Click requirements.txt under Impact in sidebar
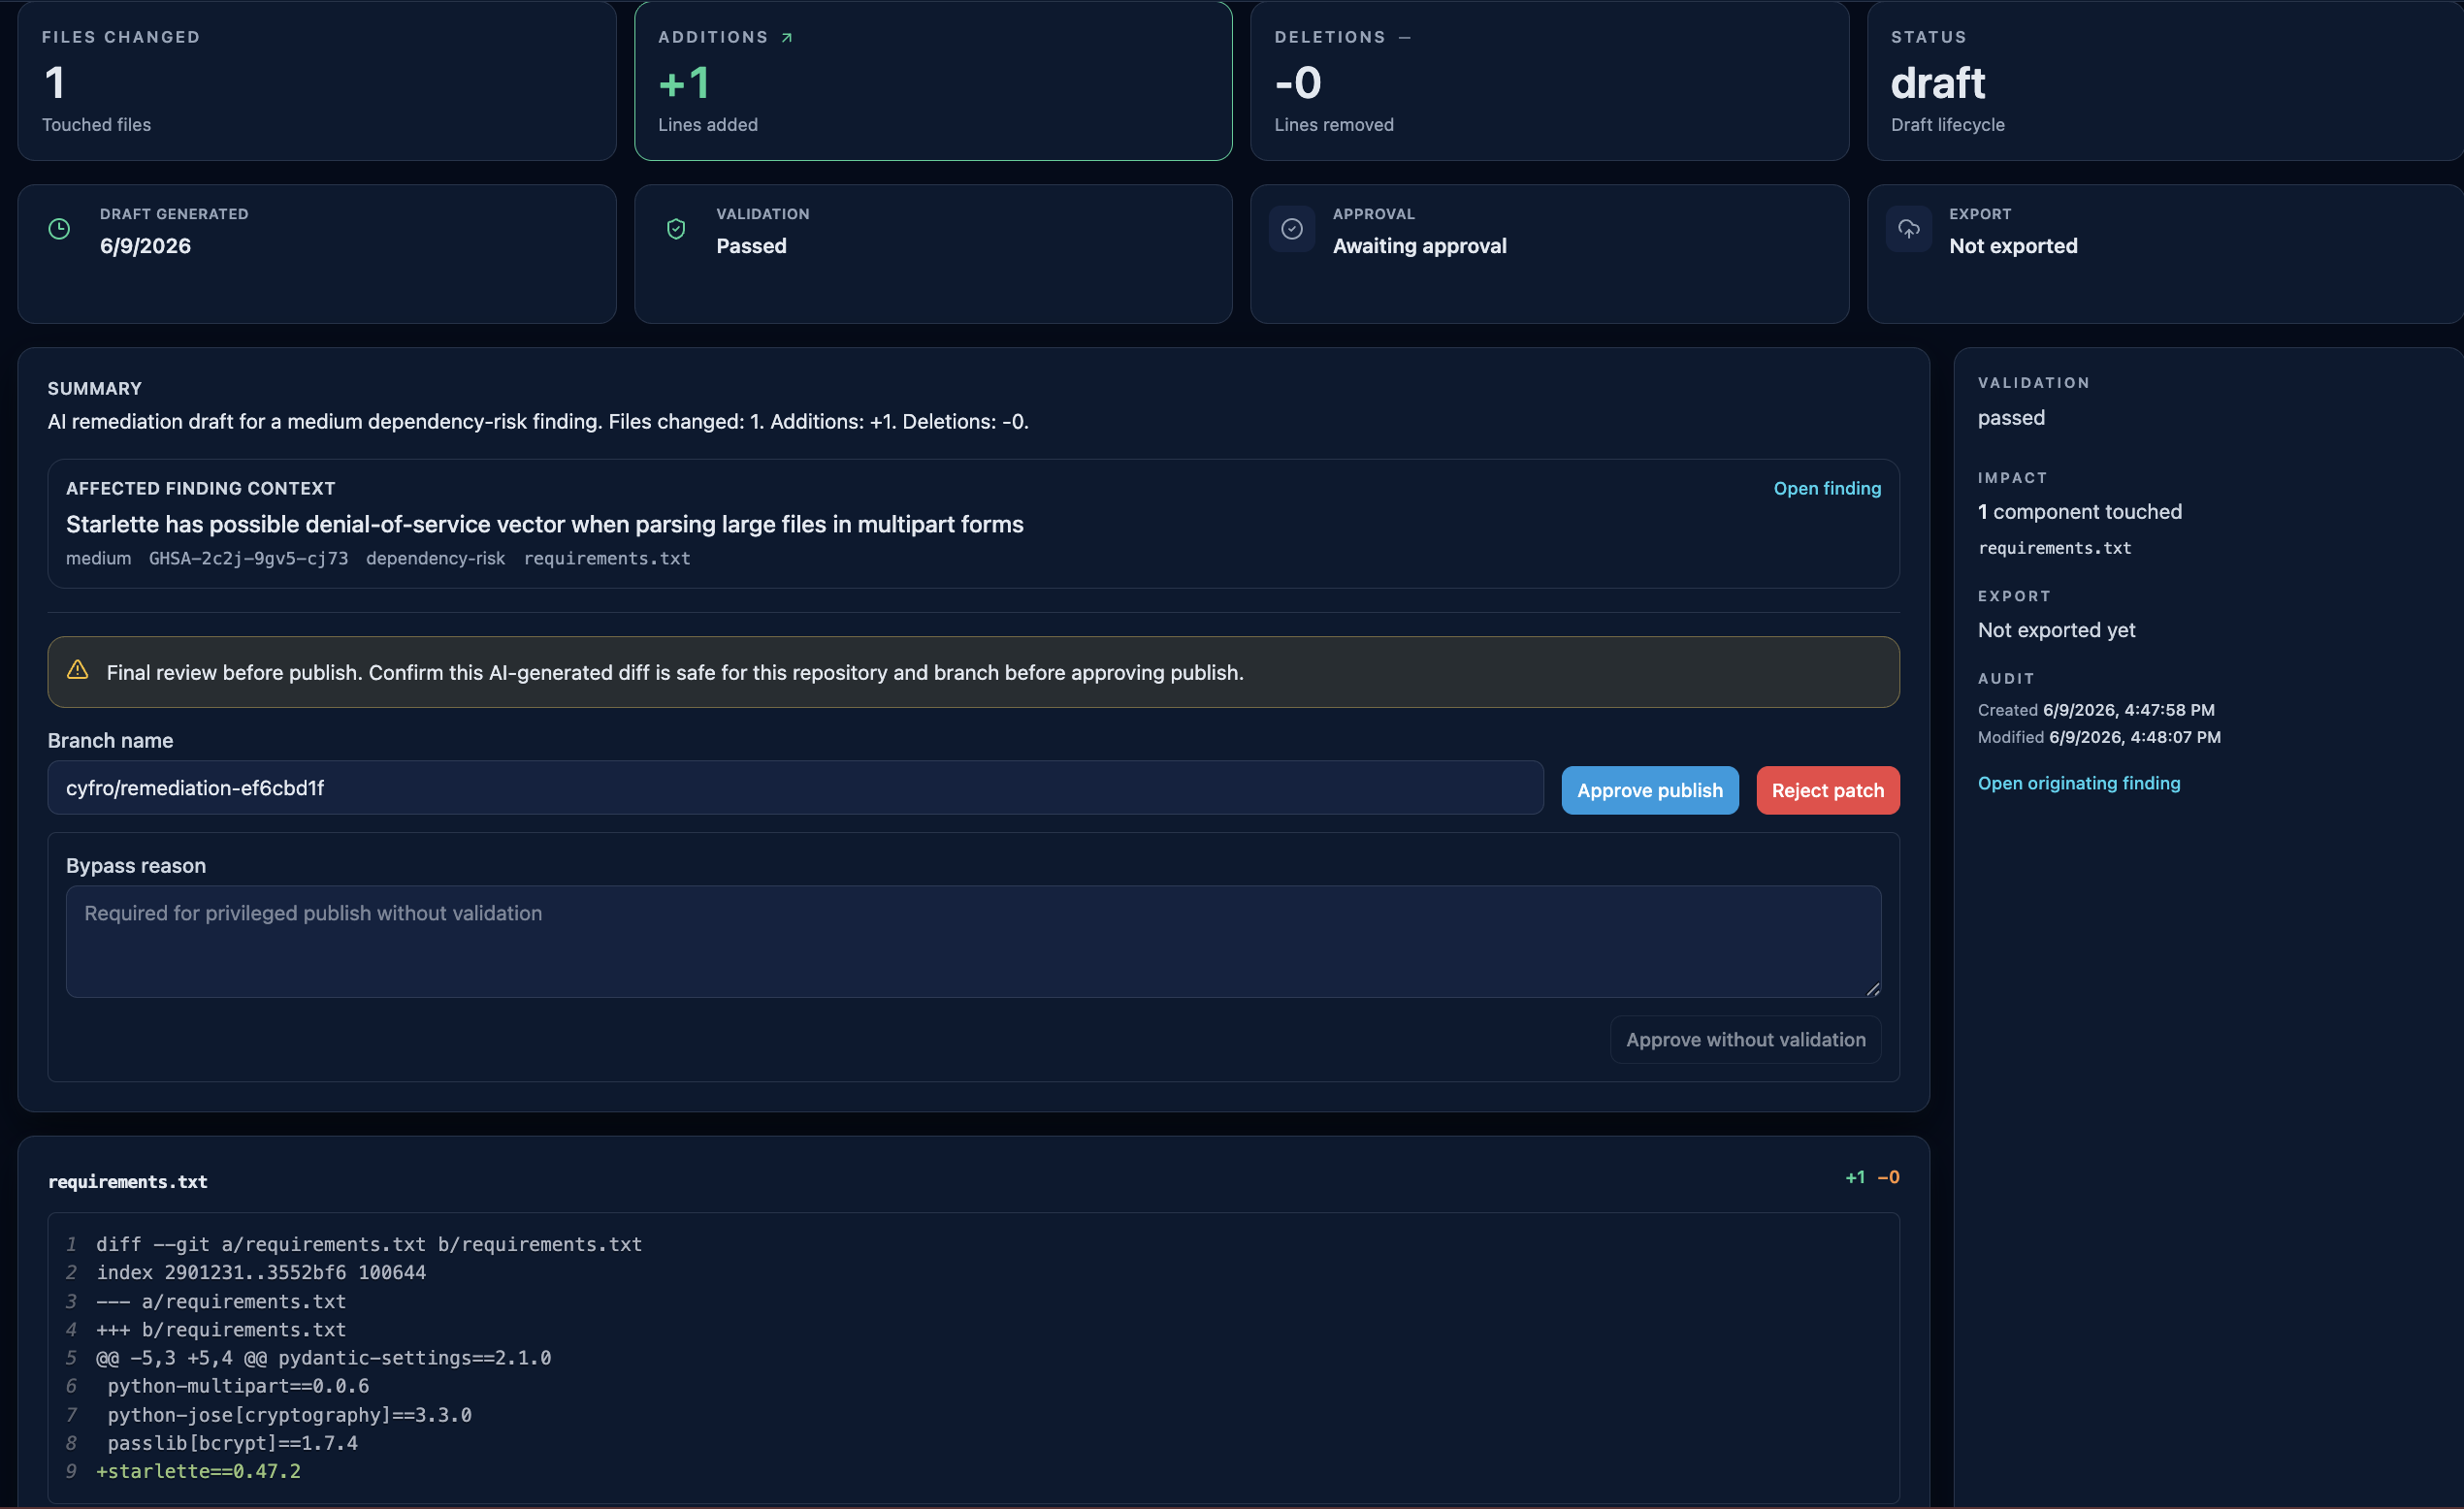This screenshot has height=1509, width=2464. [x=2054, y=548]
